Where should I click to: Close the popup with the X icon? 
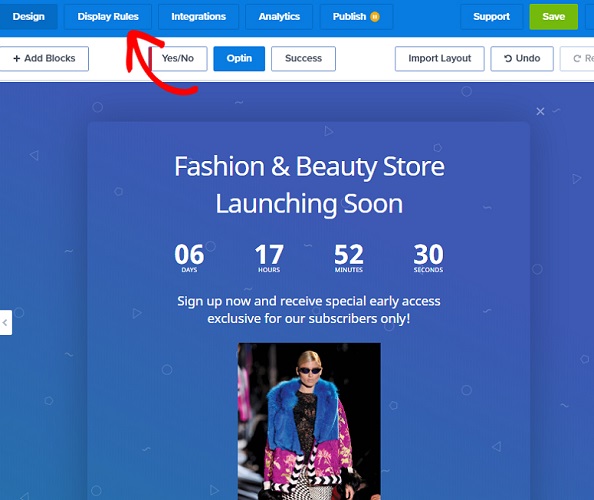[x=540, y=111]
